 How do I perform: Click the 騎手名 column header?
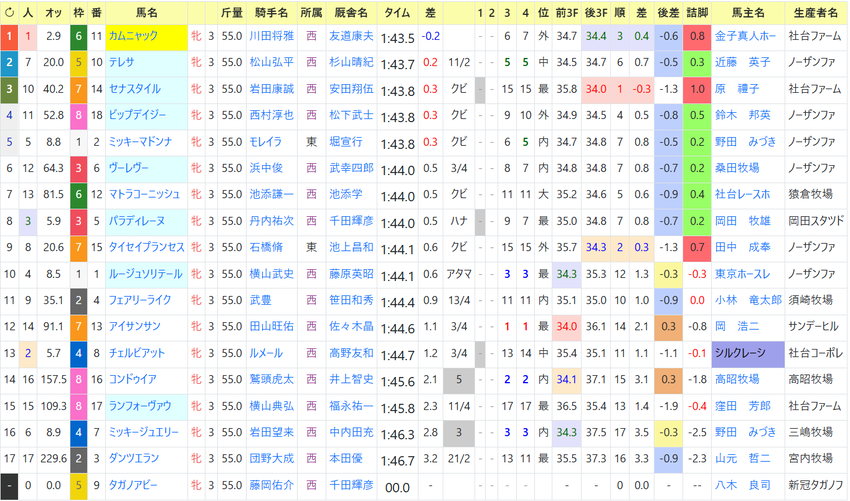pyautogui.click(x=272, y=12)
